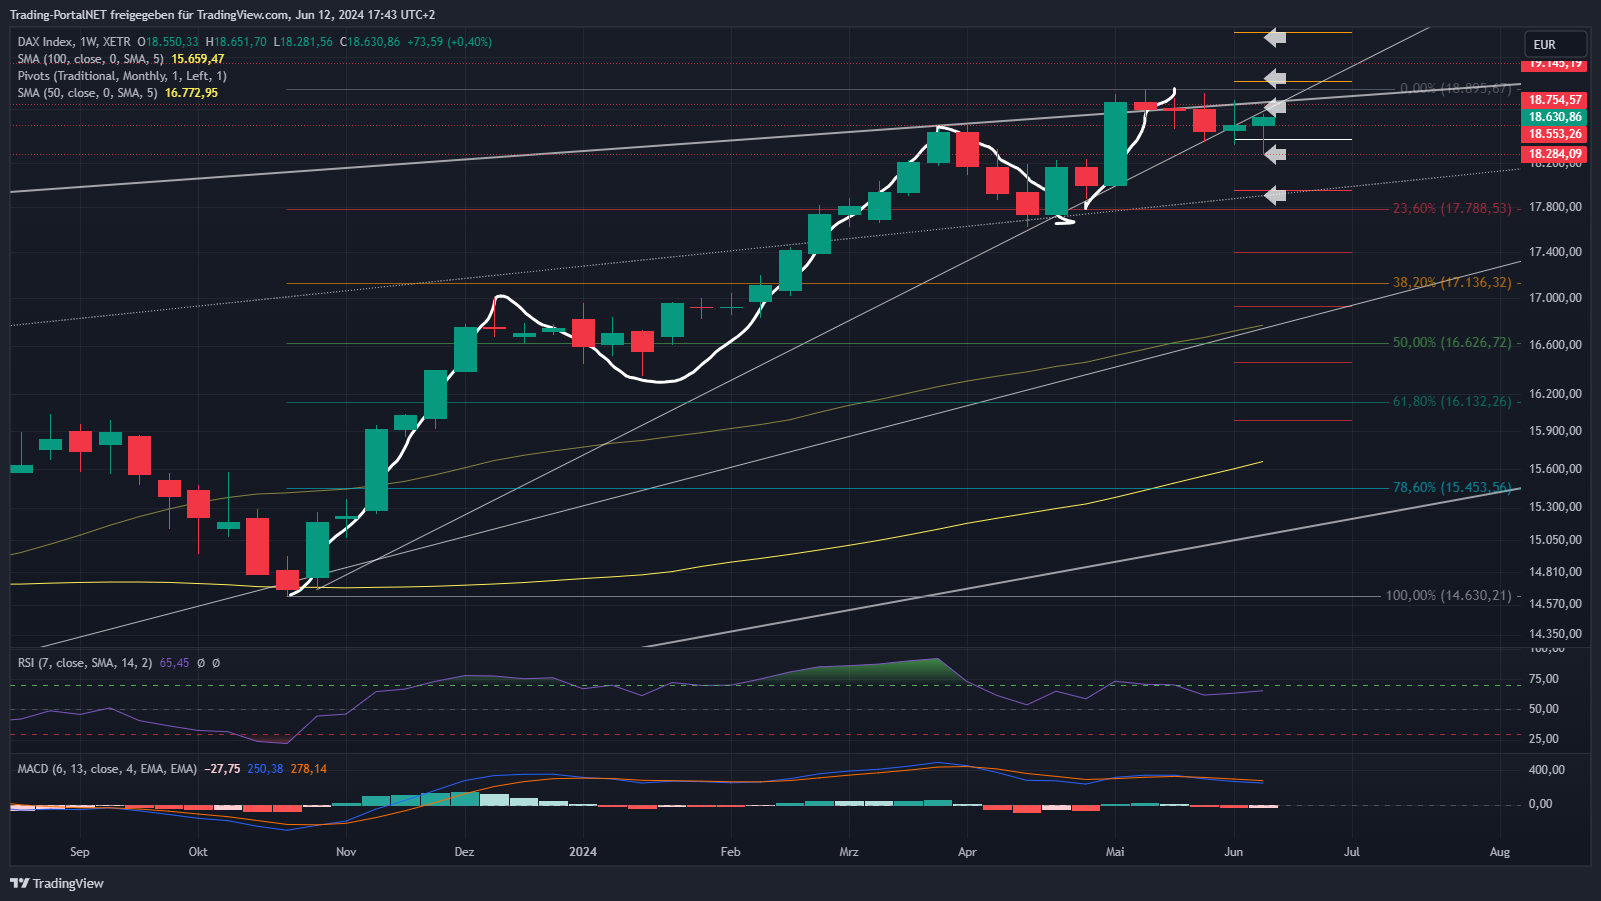
Task: Click the Jun label on time axis
Action: tap(1234, 852)
